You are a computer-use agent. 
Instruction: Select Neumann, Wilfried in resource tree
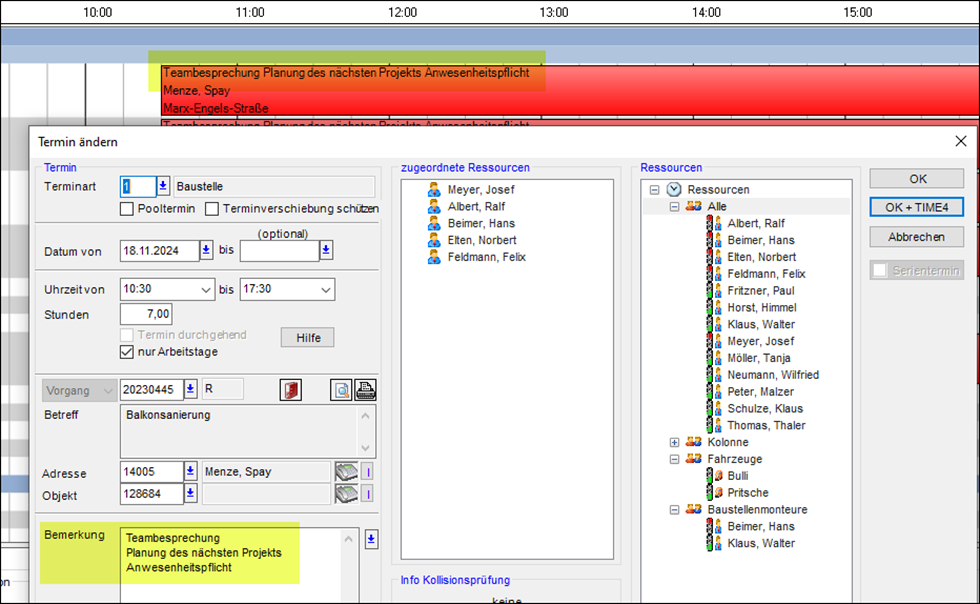click(x=773, y=375)
